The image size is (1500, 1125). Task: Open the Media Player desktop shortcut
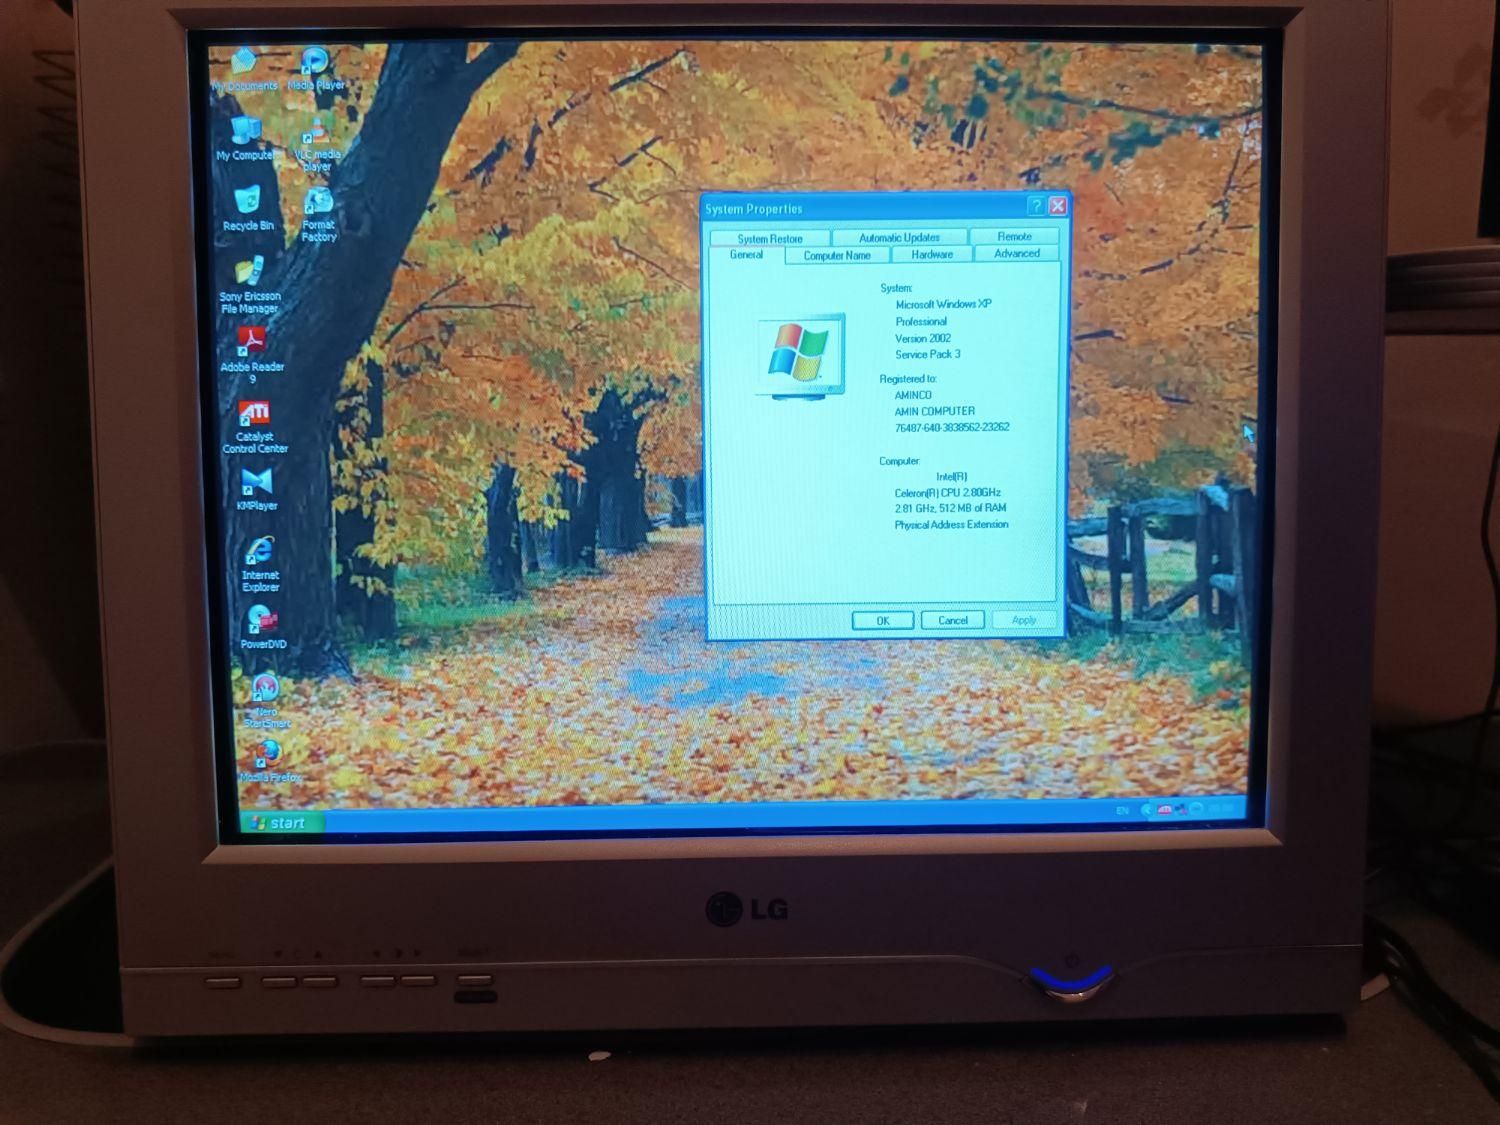click(x=315, y=69)
